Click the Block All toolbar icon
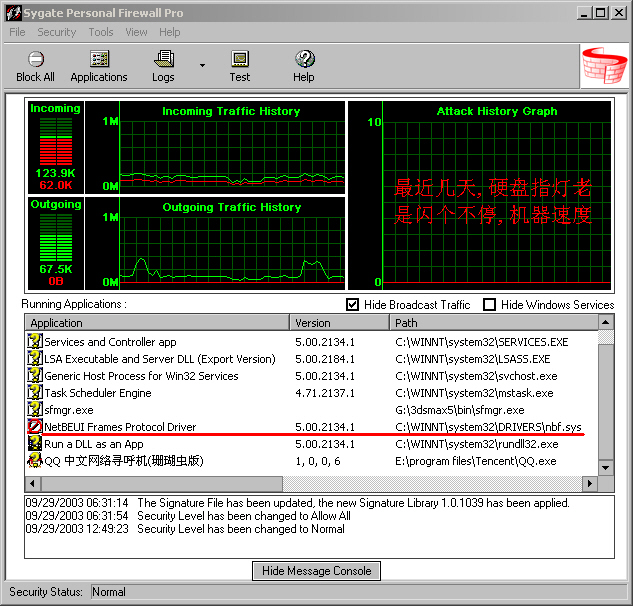 click(36, 59)
